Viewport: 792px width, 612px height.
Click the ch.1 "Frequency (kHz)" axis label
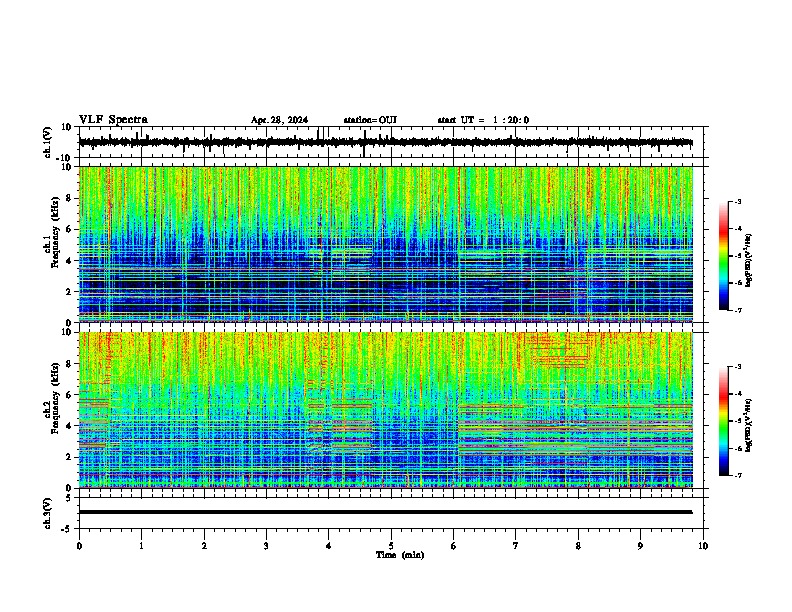coord(55,233)
